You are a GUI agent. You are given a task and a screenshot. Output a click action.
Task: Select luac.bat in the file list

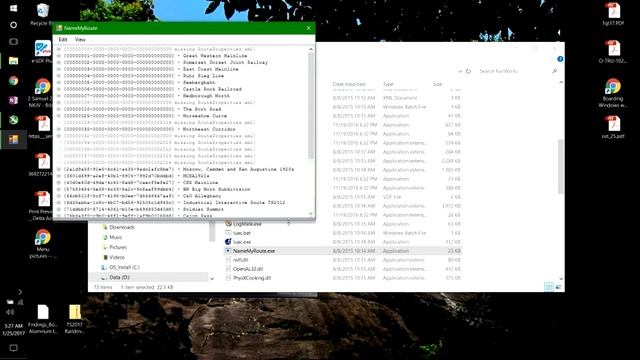(242, 233)
